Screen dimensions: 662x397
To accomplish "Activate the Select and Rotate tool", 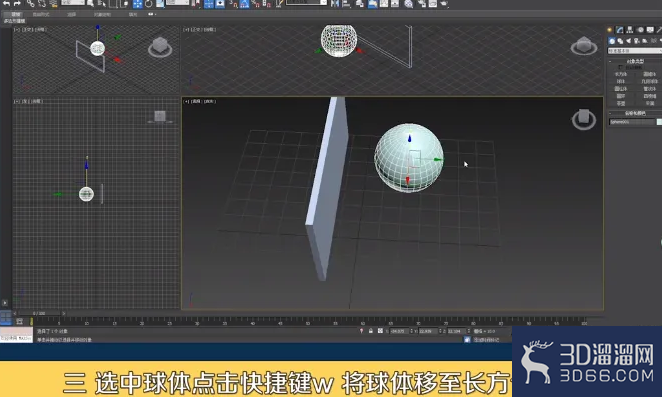I will click(x=149, y=4).
